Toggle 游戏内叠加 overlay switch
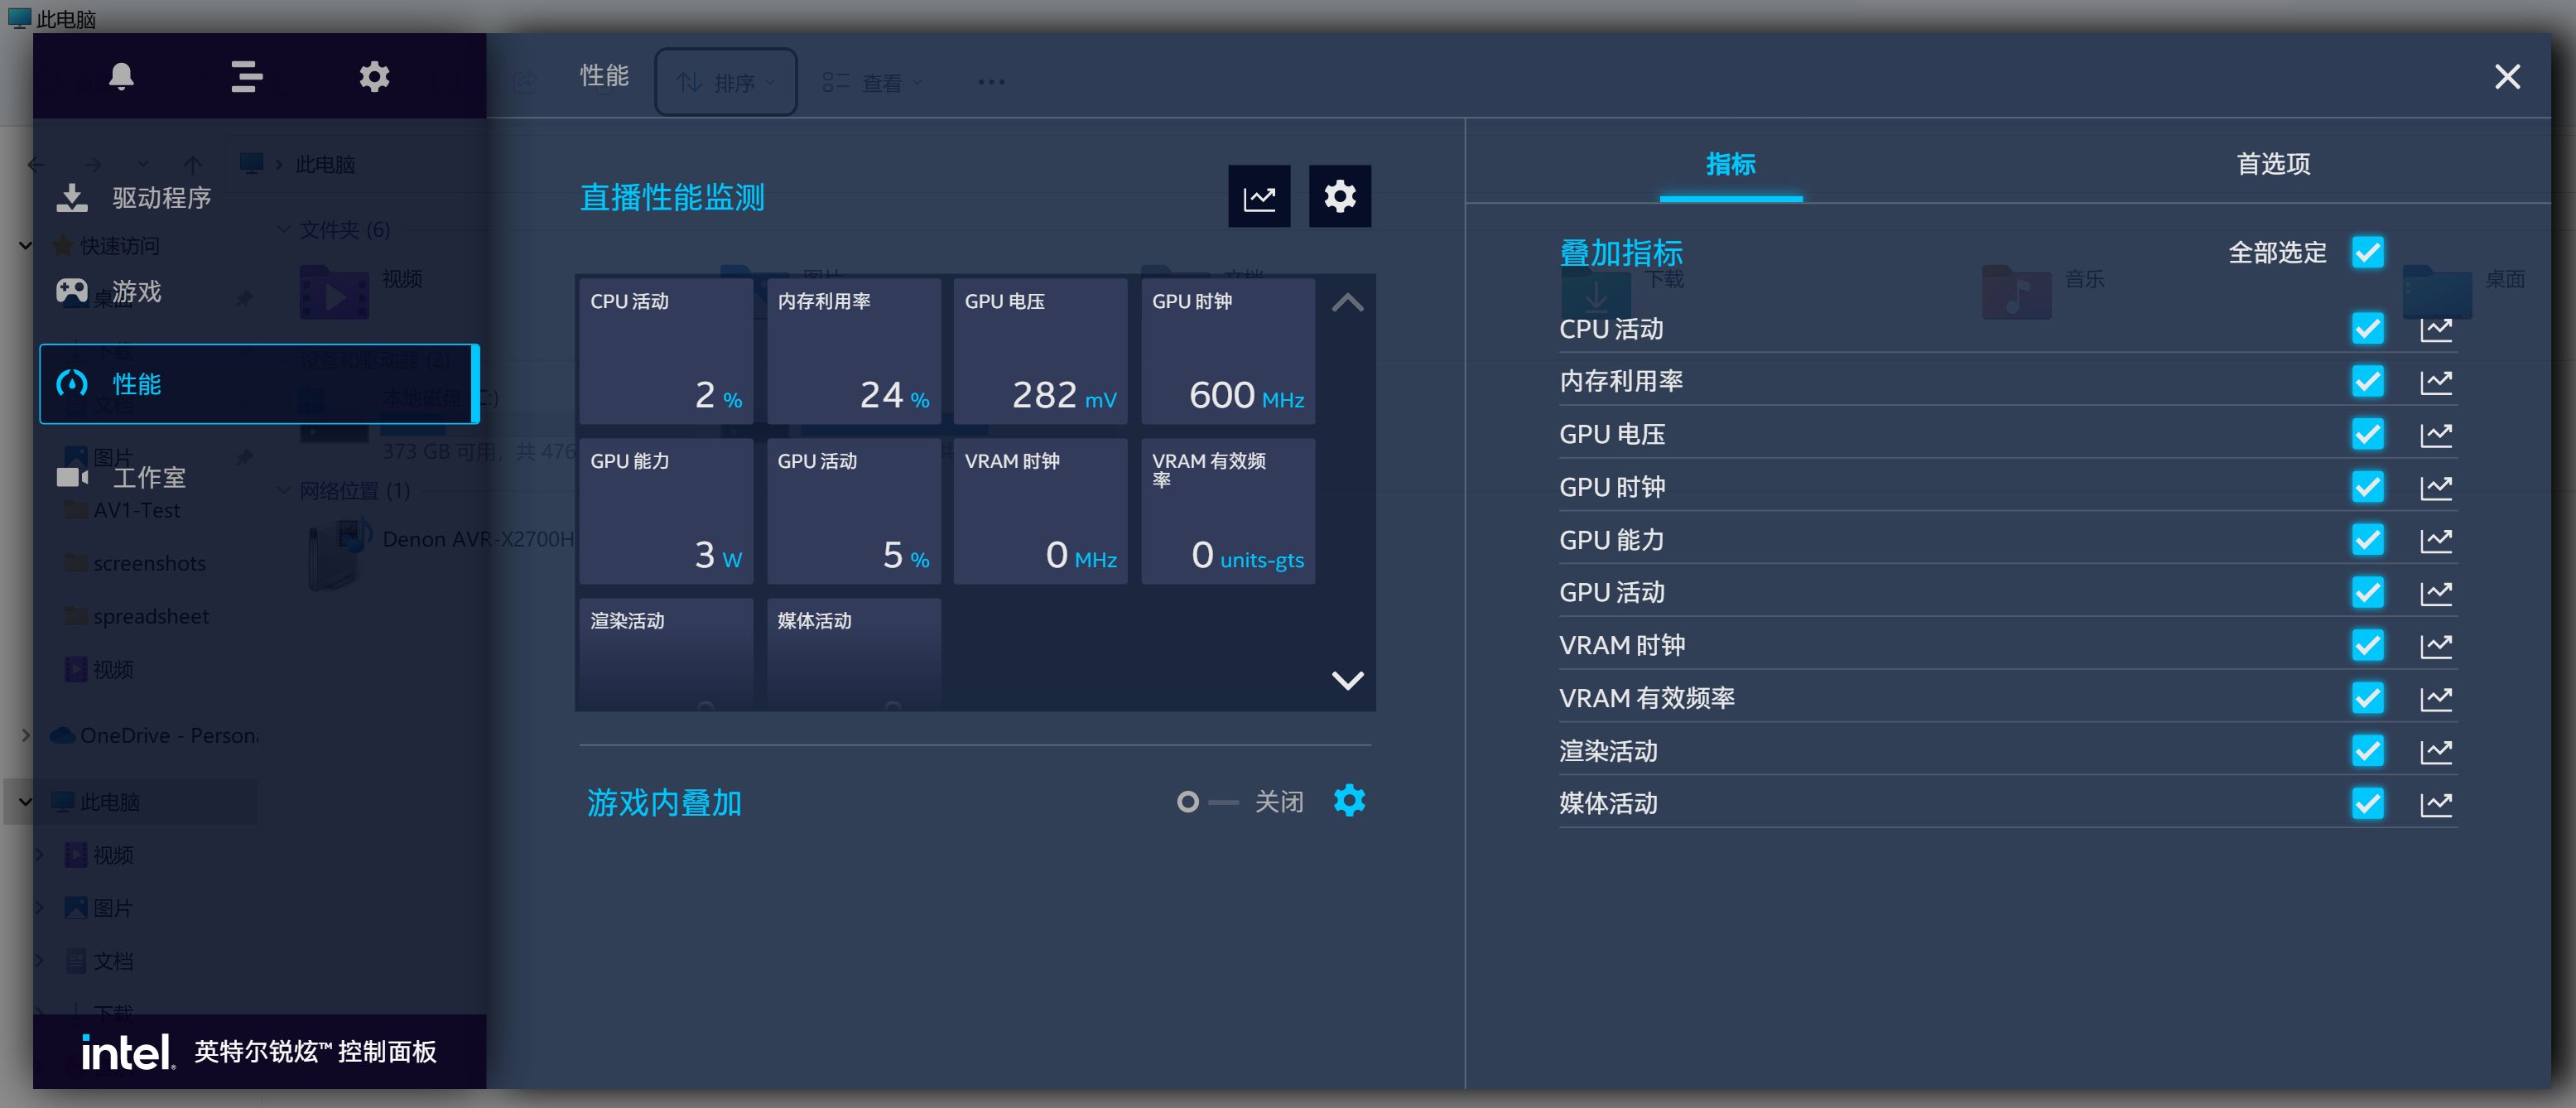The width and height of the screenshot is (2576, 1108). 1207,802
